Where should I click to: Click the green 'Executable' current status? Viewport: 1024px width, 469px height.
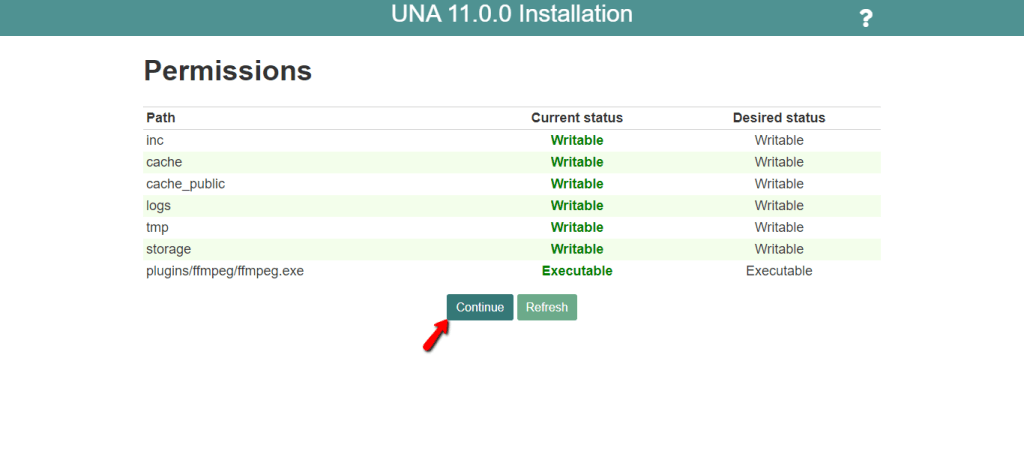click(x=577, y=271)
